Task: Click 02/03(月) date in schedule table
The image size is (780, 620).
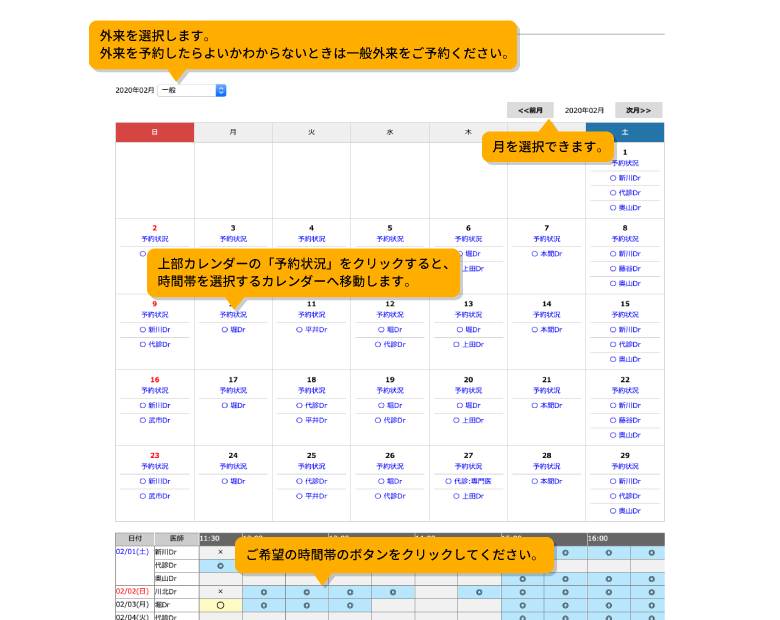Action: pos(132,605)
